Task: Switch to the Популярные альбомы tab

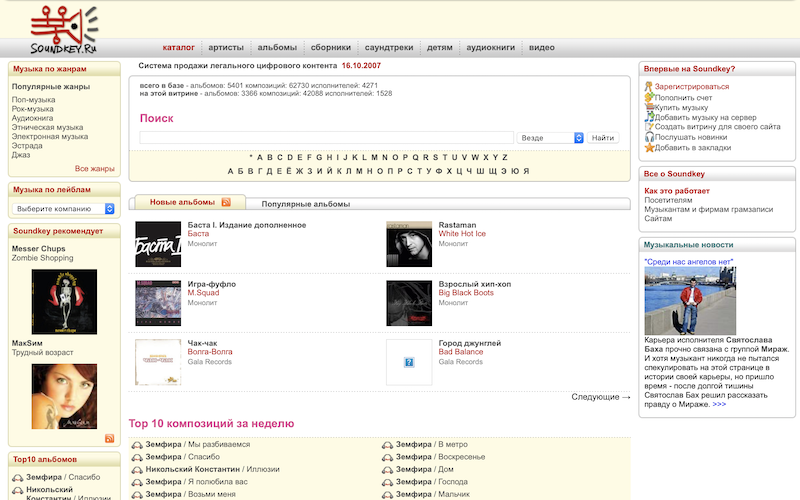Action: point(305,204)
